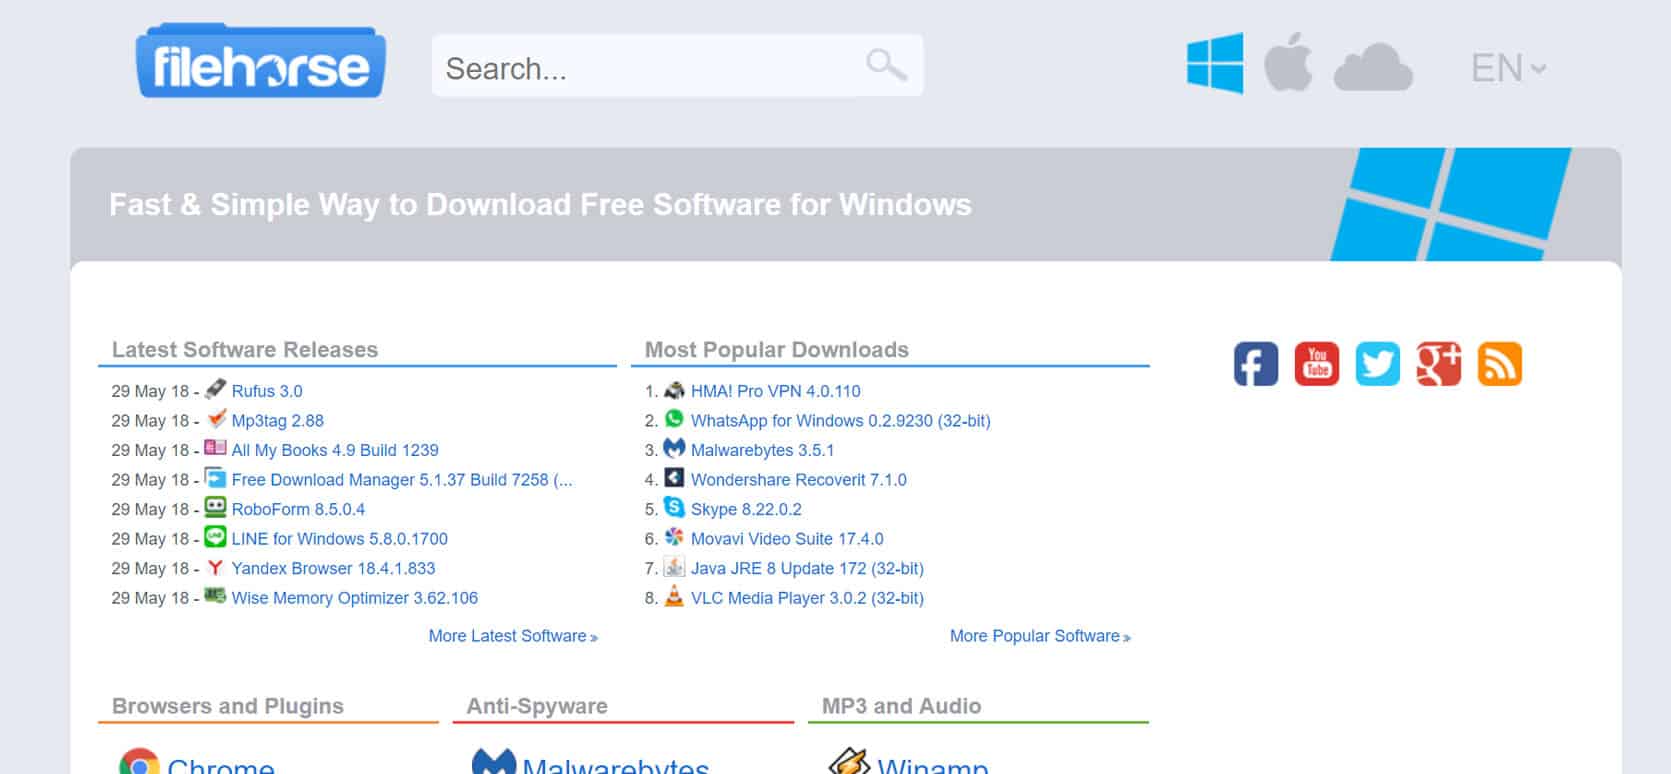Open Java JRE 8 Update 172 link
This screenshot has height=774, width=1671.
(x=807, y=568)
